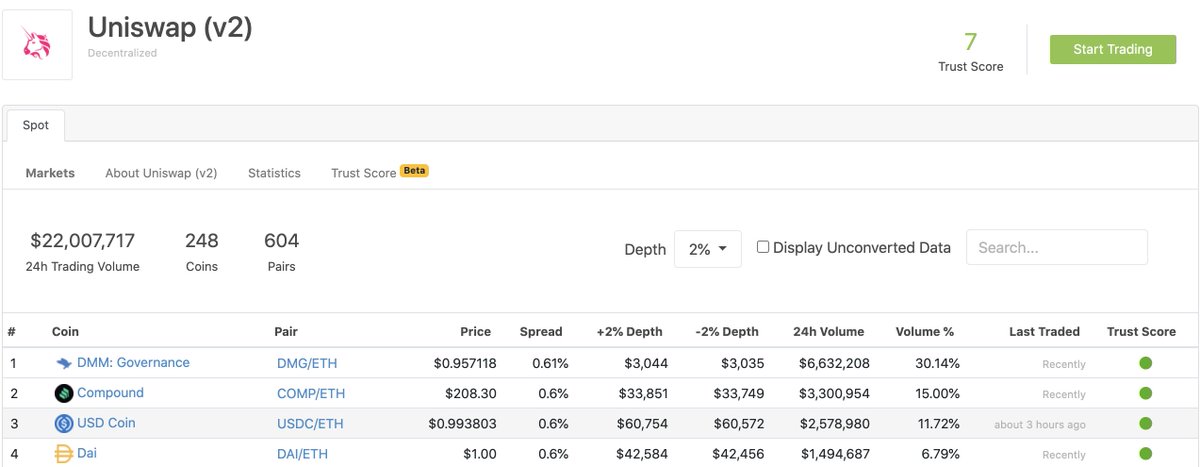Image resolution: width=1200 pixels, height=467 pixels.
Task: Click the Compound coin icon
Action: tap(64, 393)
